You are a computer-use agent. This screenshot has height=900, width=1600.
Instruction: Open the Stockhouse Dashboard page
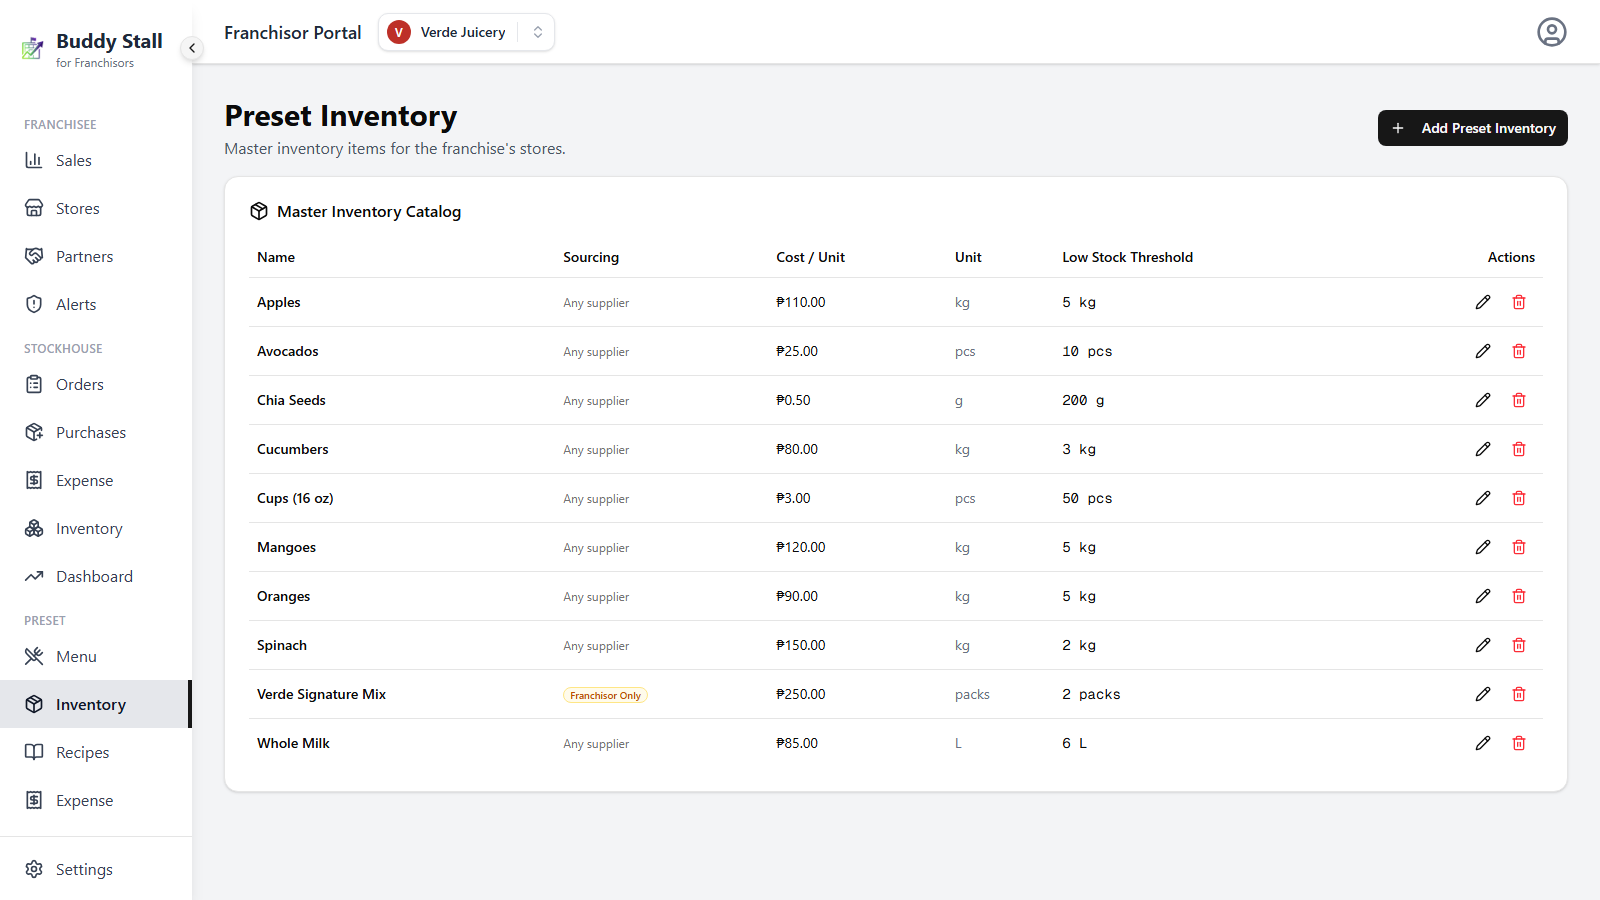tap(96, 576)
